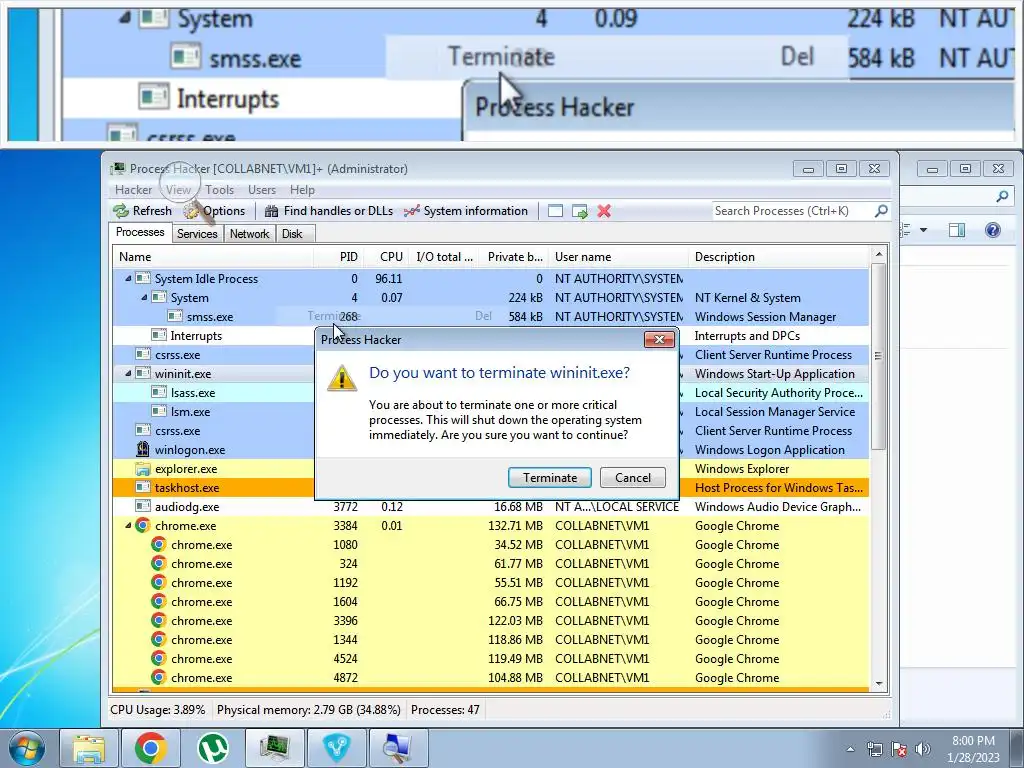This screenshot has height=768, width=1024.
Task: Click the search magnifier in Search Processes
Action: point(881,211)
